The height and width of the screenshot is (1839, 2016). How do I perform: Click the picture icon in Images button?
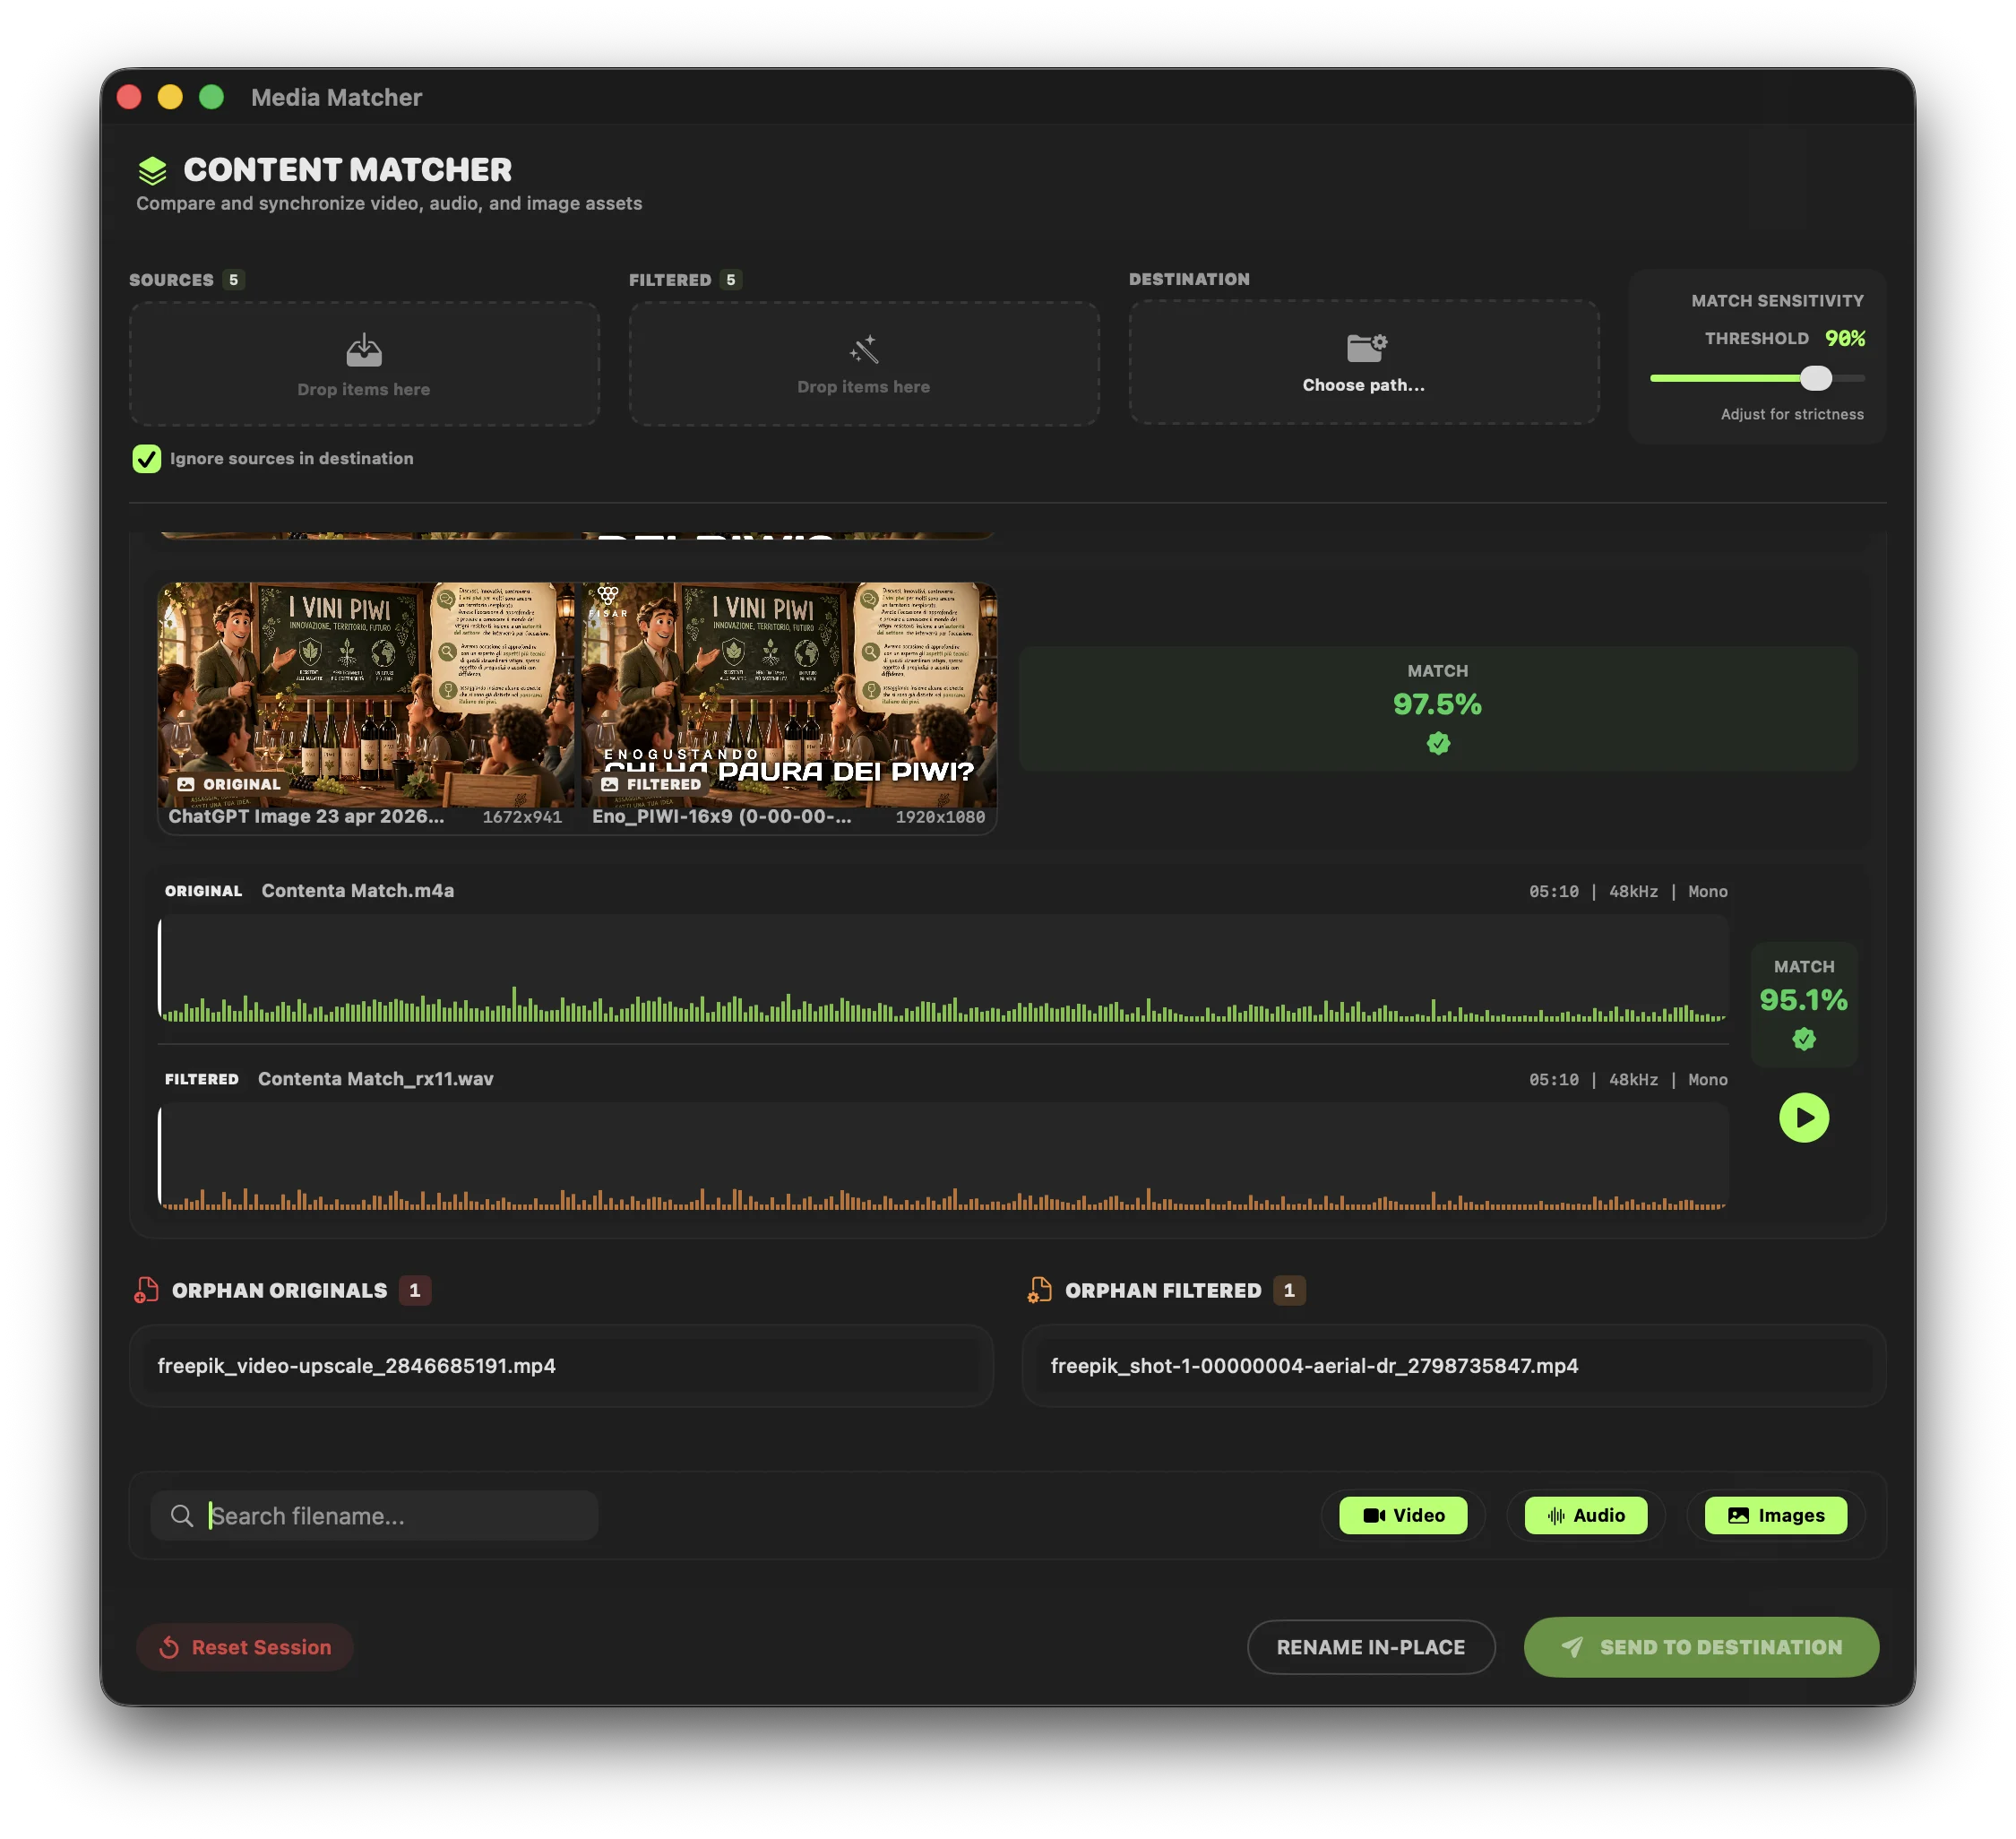1739,1515
